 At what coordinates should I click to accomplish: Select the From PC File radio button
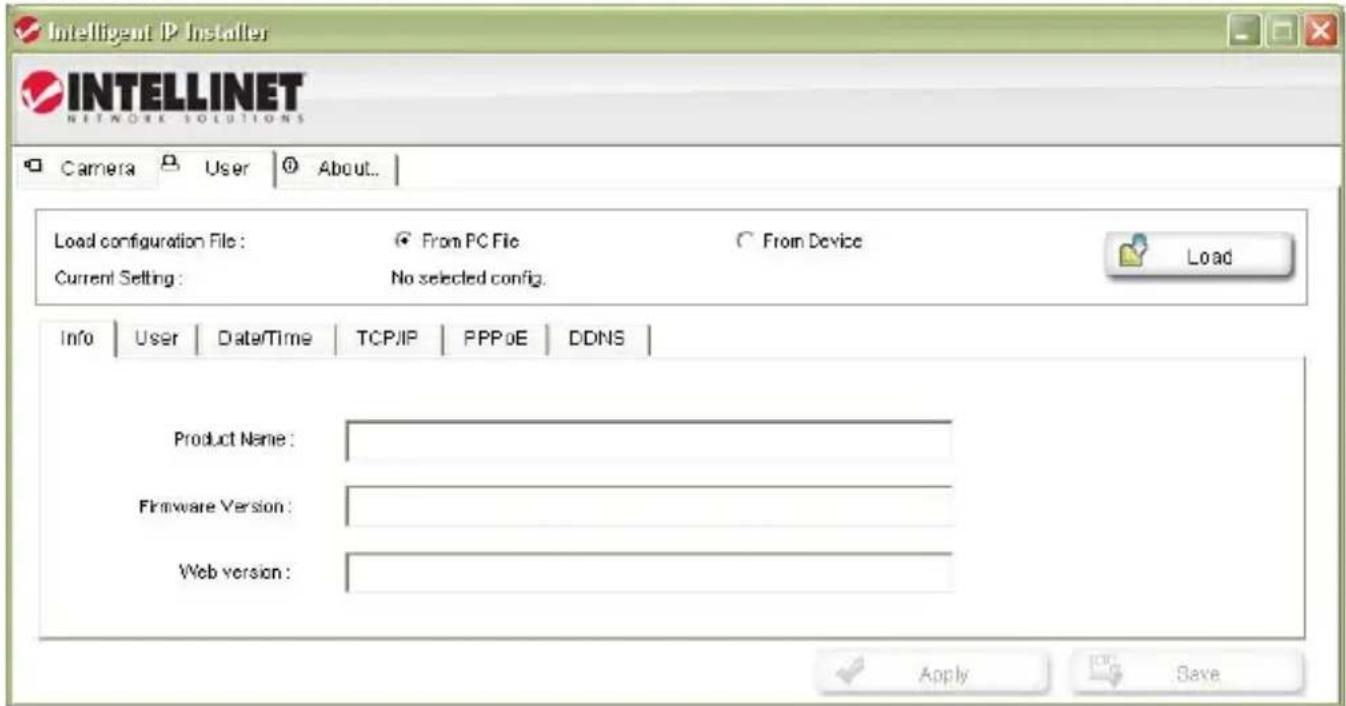pyautogui.click(x=403, y=241)
